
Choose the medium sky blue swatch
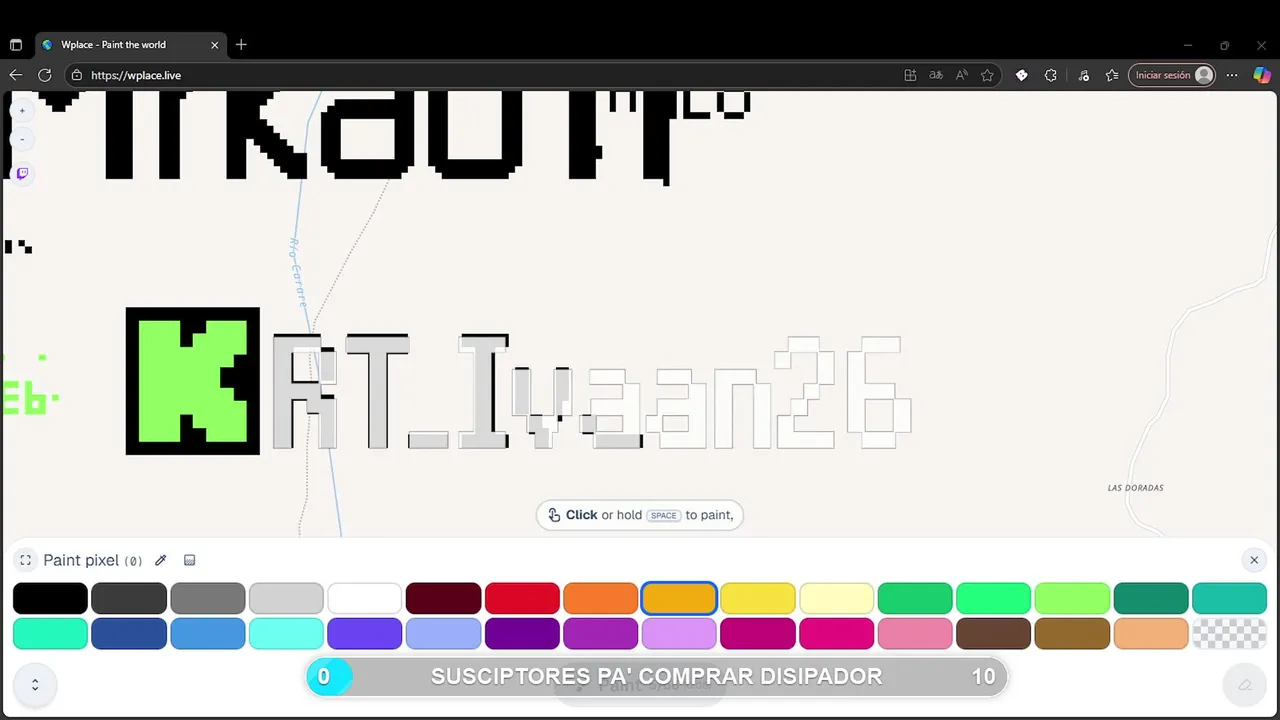pos(208,634)
